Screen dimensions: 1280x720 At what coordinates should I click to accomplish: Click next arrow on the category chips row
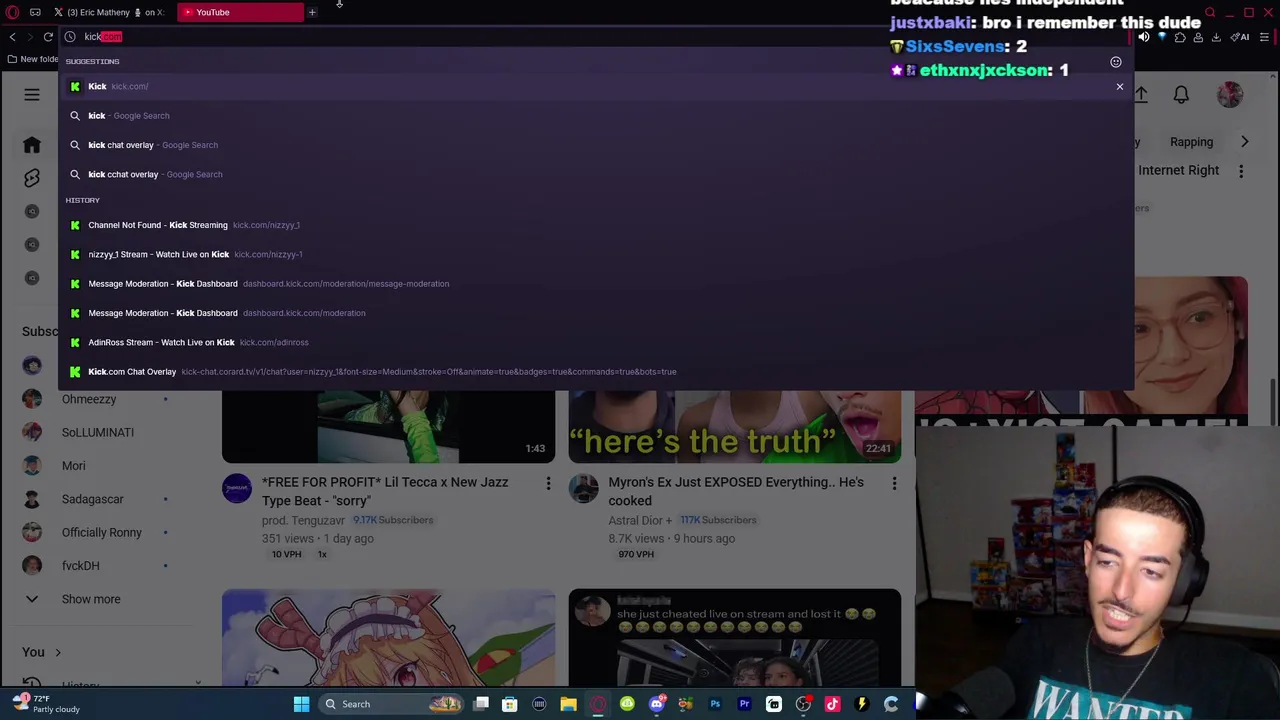1244,142
